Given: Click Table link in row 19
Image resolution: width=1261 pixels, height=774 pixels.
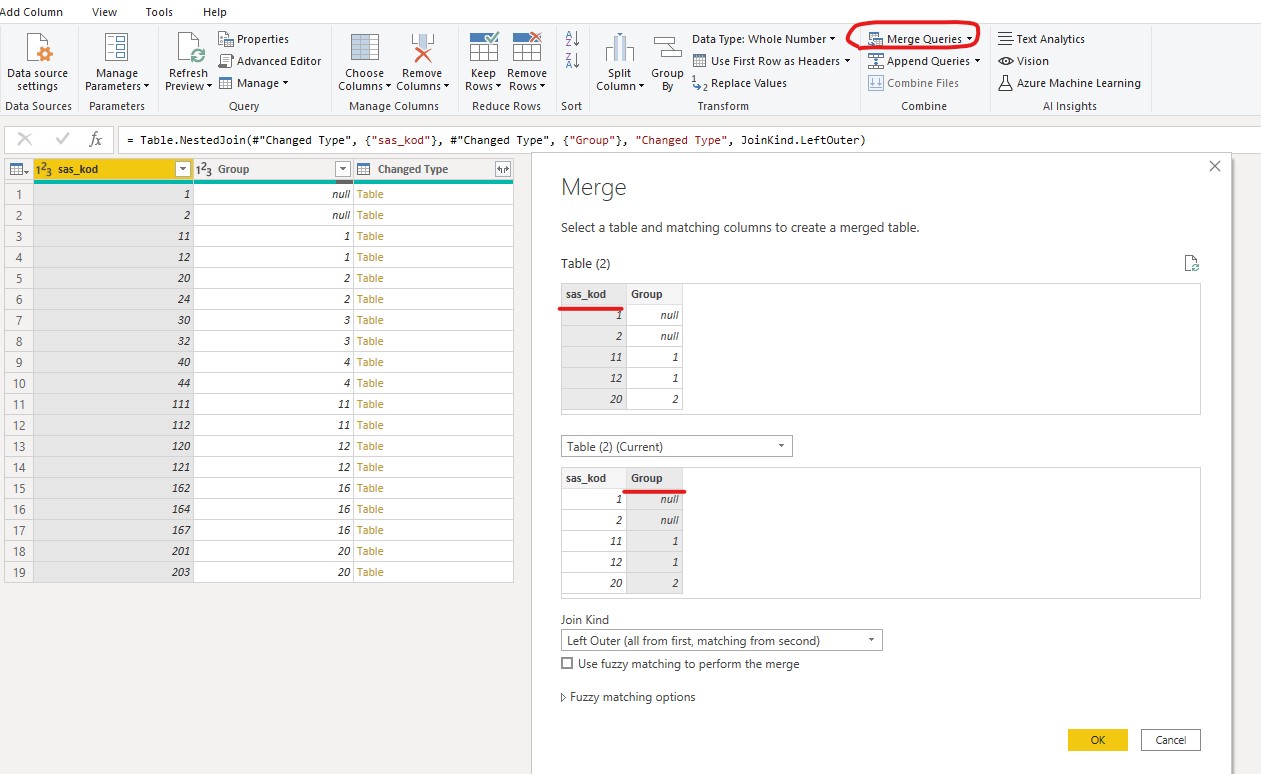Looking at the screenshot, I should click(370, 572).
